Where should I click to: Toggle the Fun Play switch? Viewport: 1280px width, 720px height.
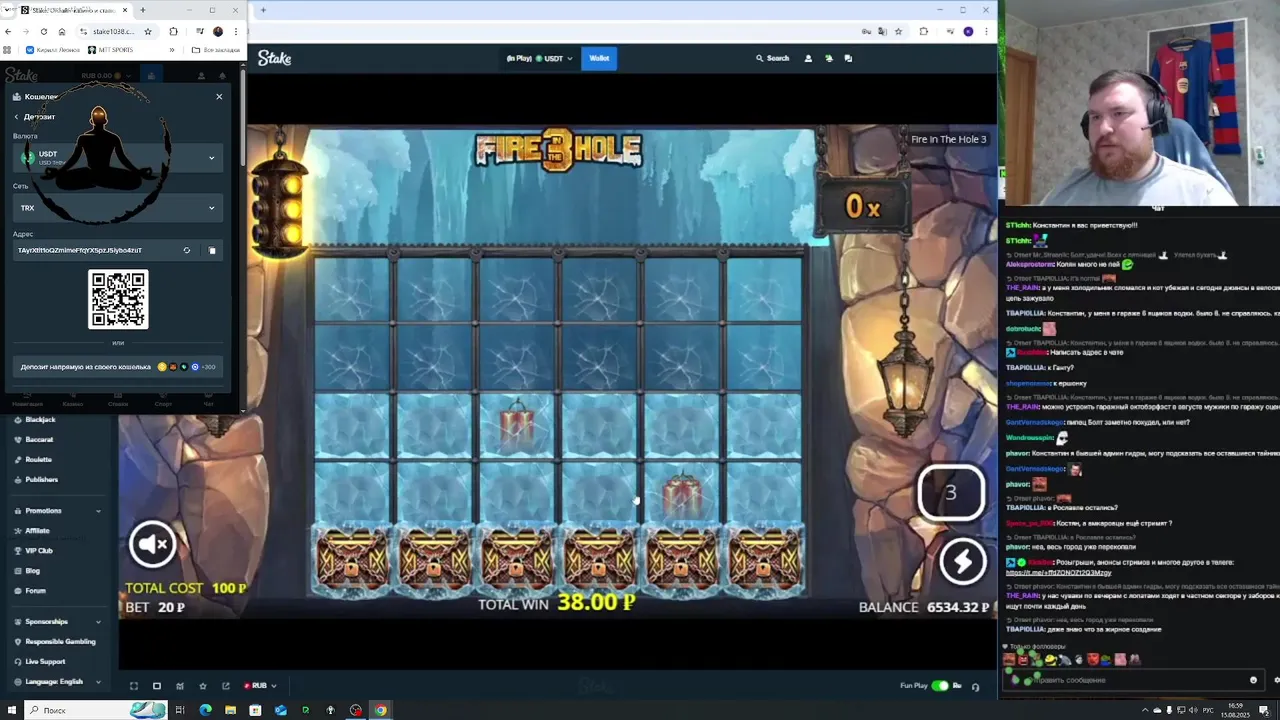click(x=940, y=686)
